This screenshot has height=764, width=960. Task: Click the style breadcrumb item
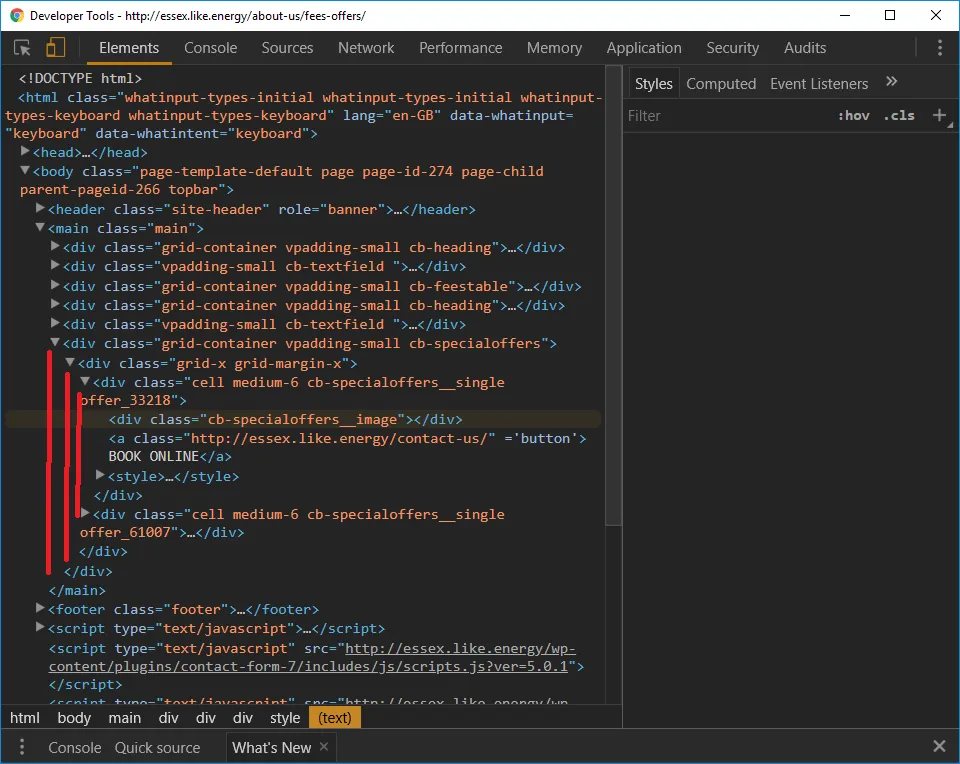[284, 718]
